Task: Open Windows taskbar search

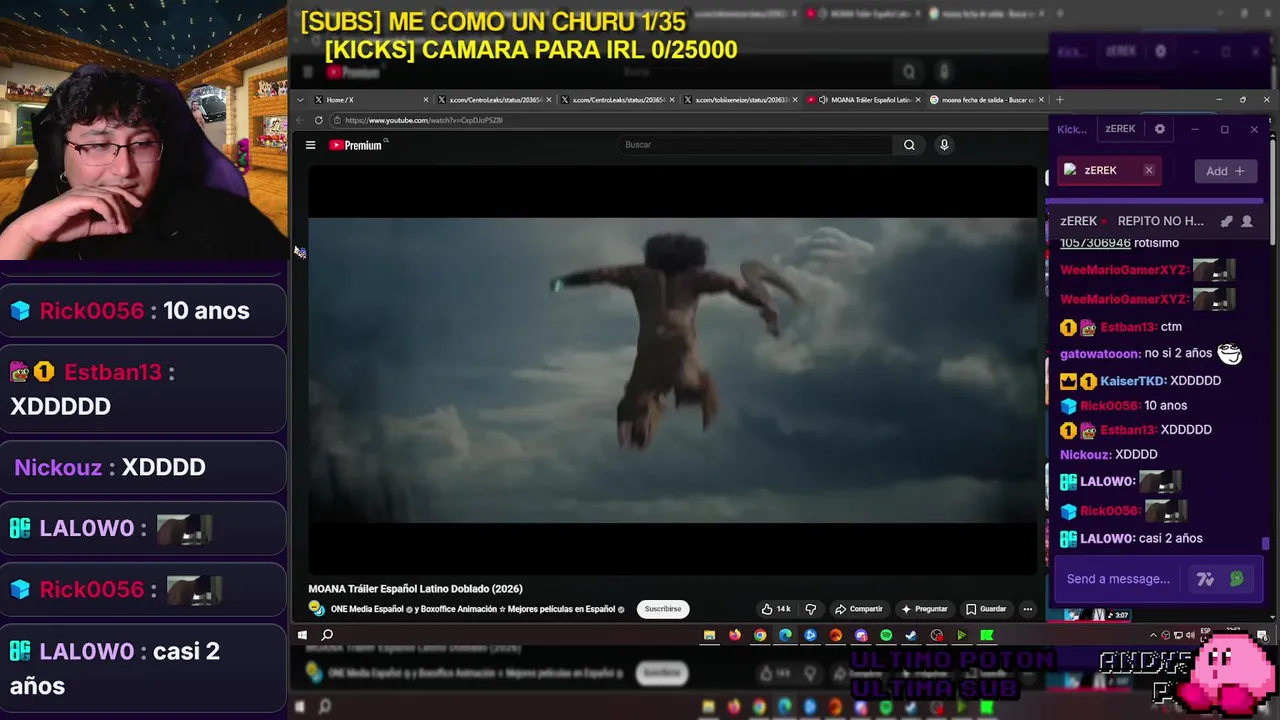Action: point(327,635)
